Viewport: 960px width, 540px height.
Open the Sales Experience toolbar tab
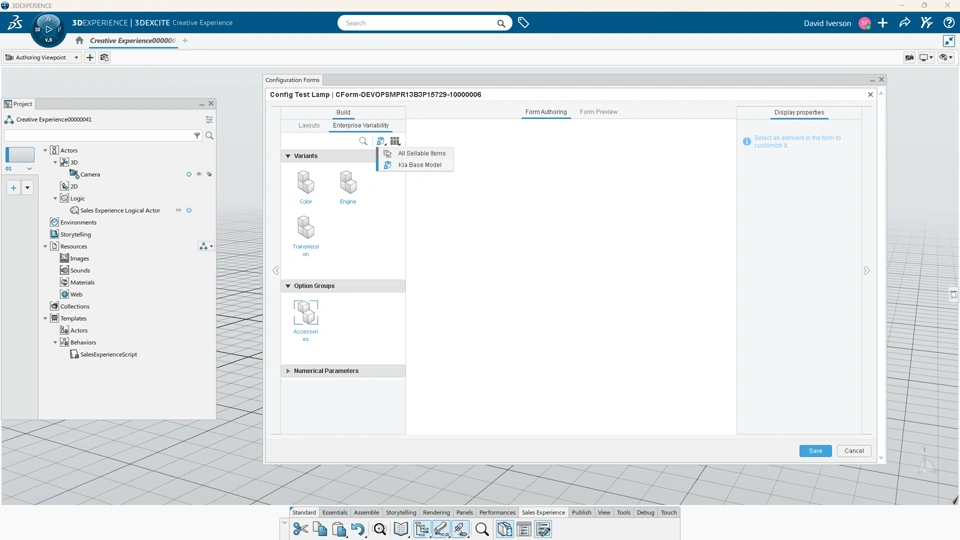pos(543,512)
